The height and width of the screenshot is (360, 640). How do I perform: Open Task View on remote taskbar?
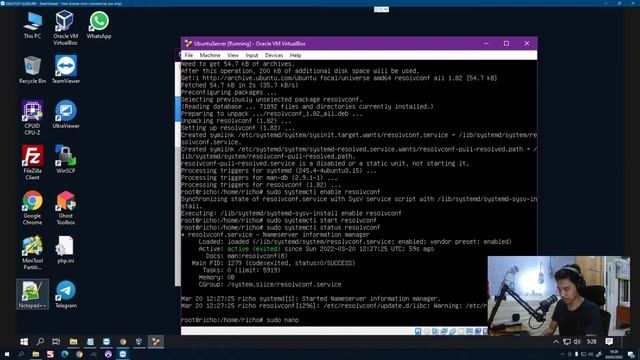[56, 341]
